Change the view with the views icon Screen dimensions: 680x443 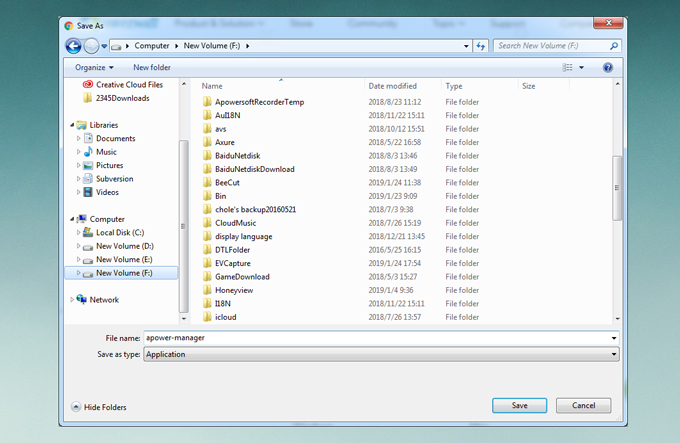pyautogui.click(x=567, y=67)
